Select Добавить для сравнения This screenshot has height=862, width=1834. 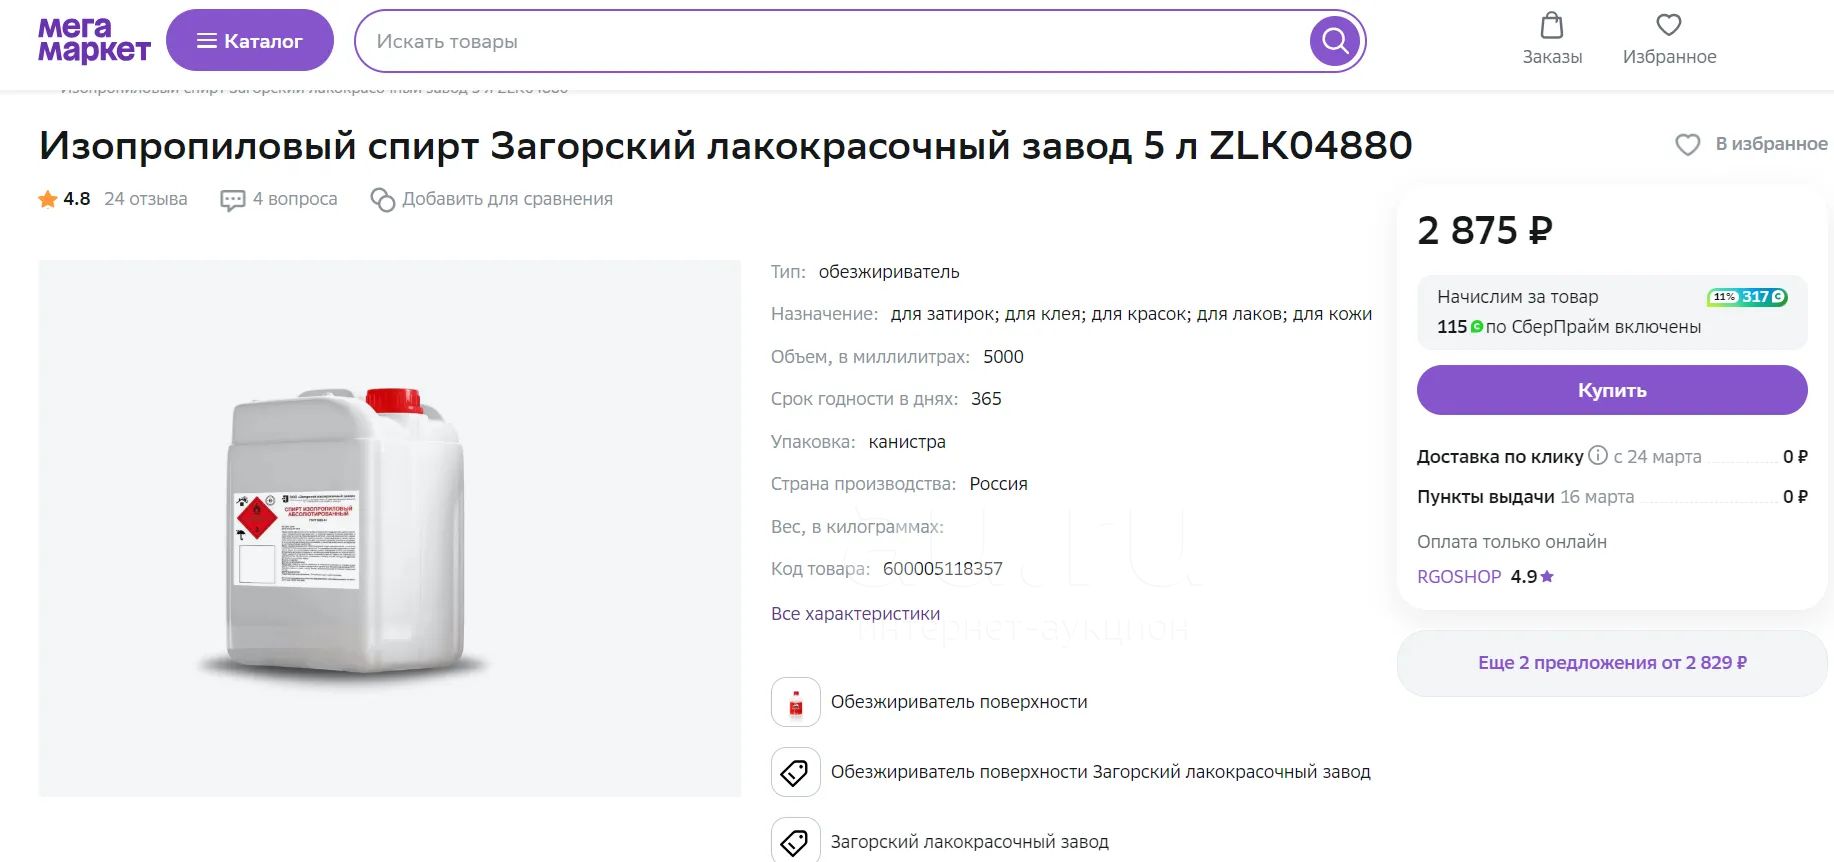(x=507, y=199)
